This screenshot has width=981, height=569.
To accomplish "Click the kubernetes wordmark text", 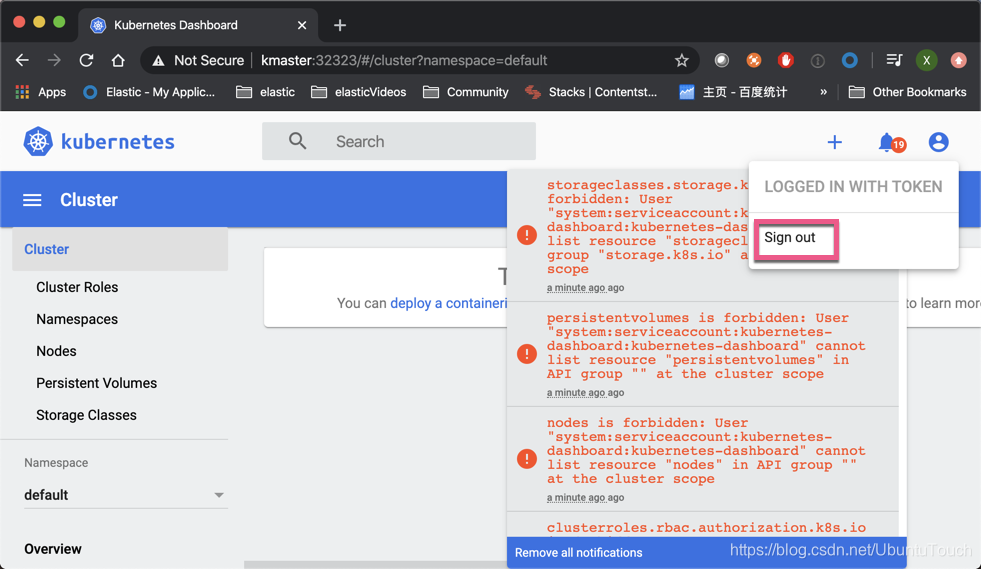I will (x=118, y=141).
